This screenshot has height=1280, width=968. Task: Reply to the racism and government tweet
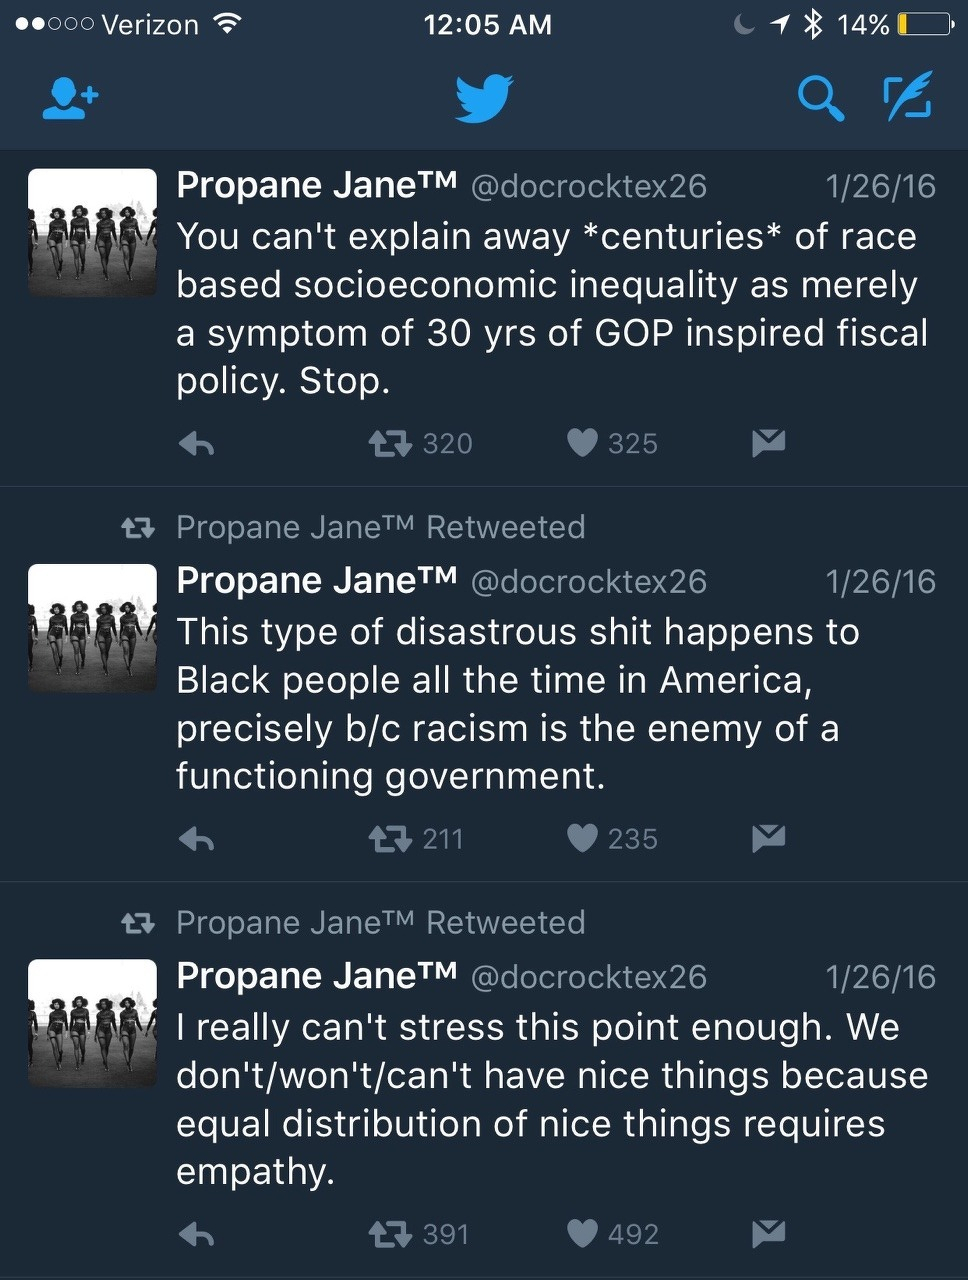pyautogui.click(x=197, y=838)
